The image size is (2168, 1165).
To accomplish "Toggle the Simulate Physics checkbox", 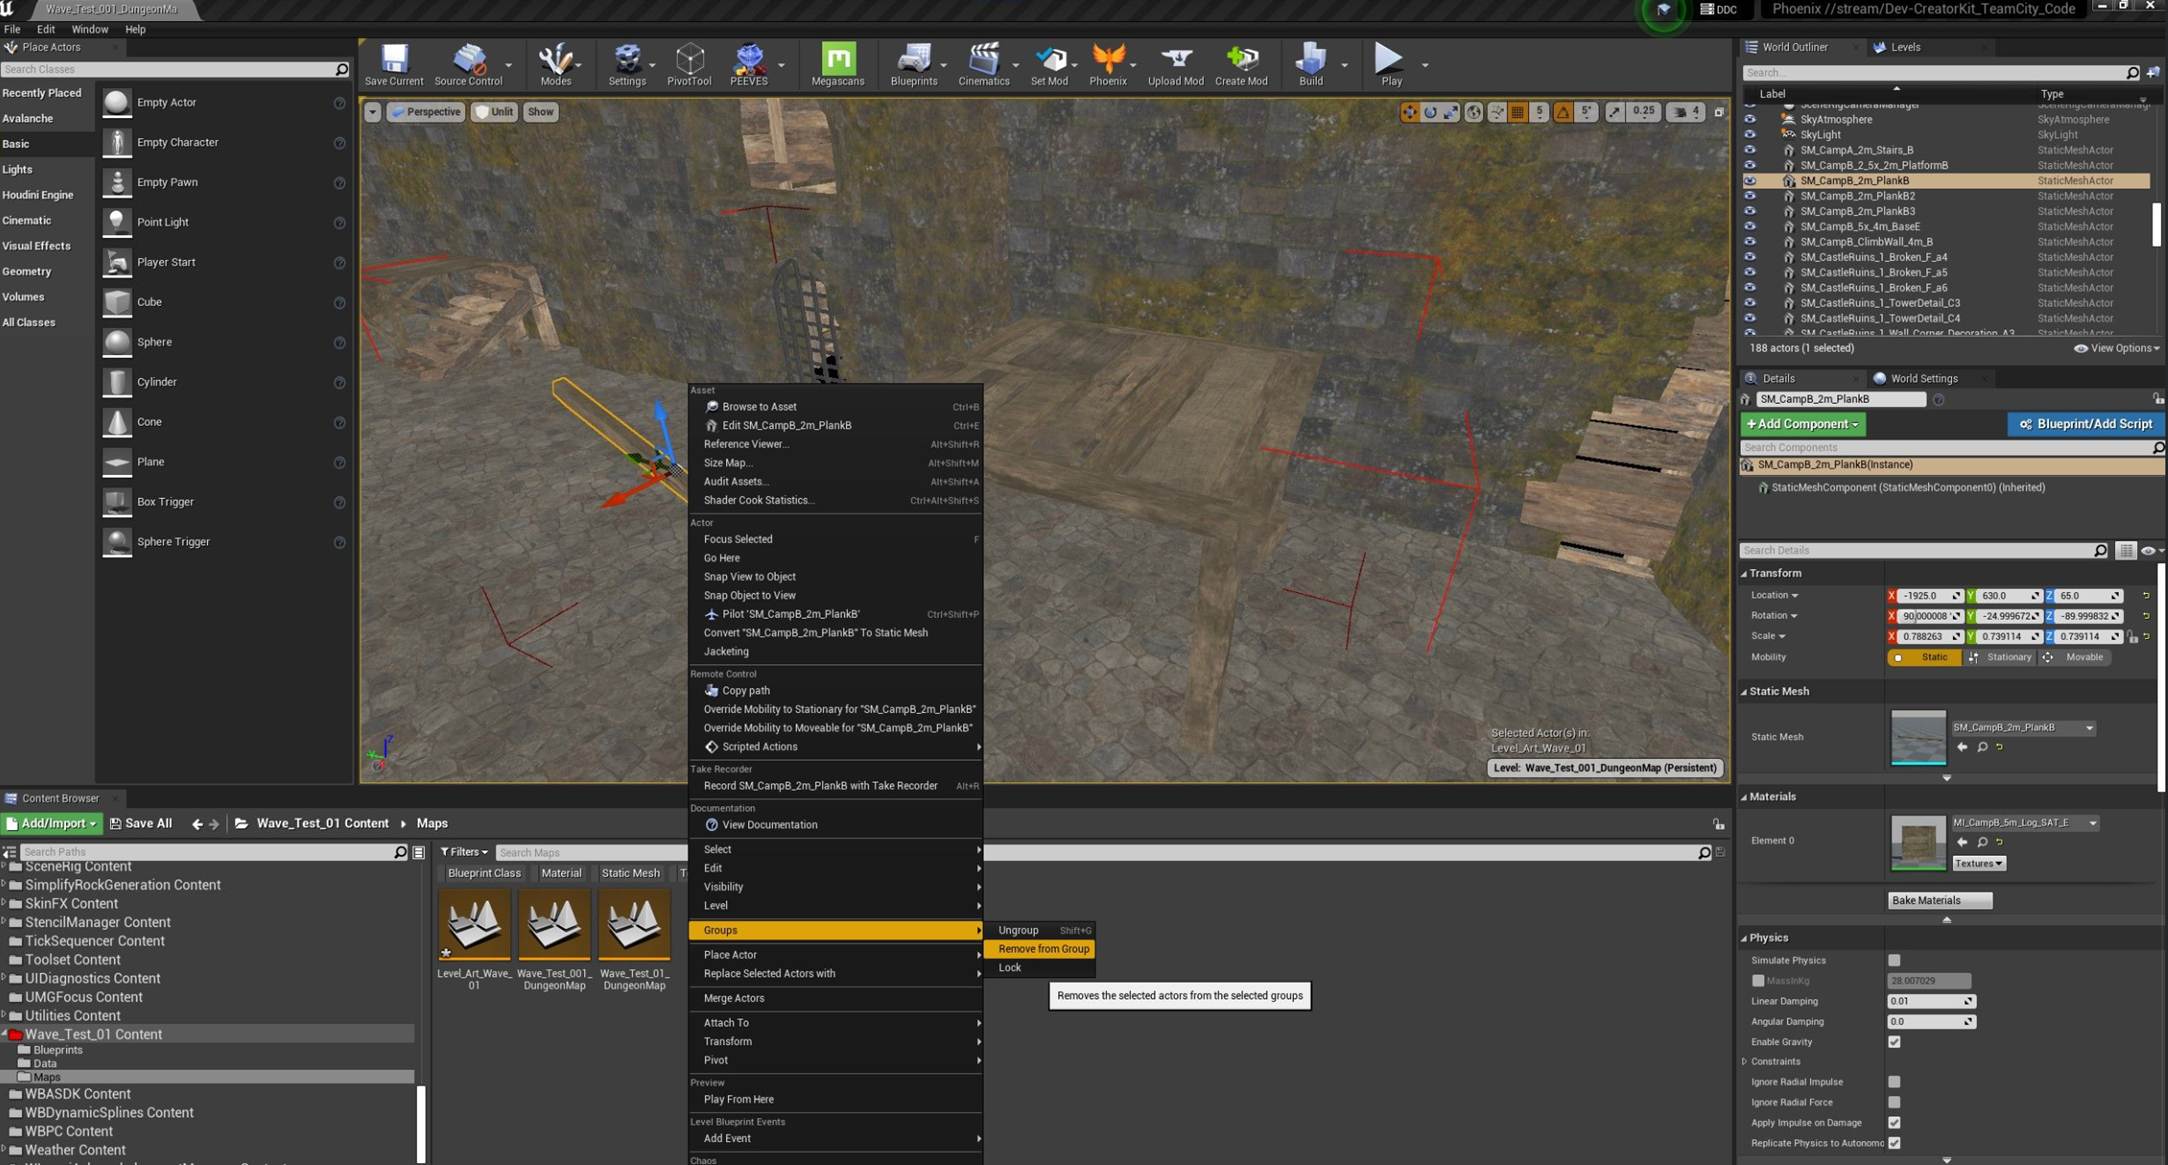I will (1894, 960).
